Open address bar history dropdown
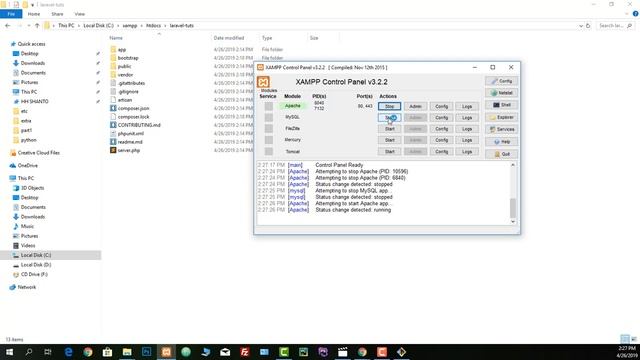The image size is (640, 360). [x=580, y=25]
